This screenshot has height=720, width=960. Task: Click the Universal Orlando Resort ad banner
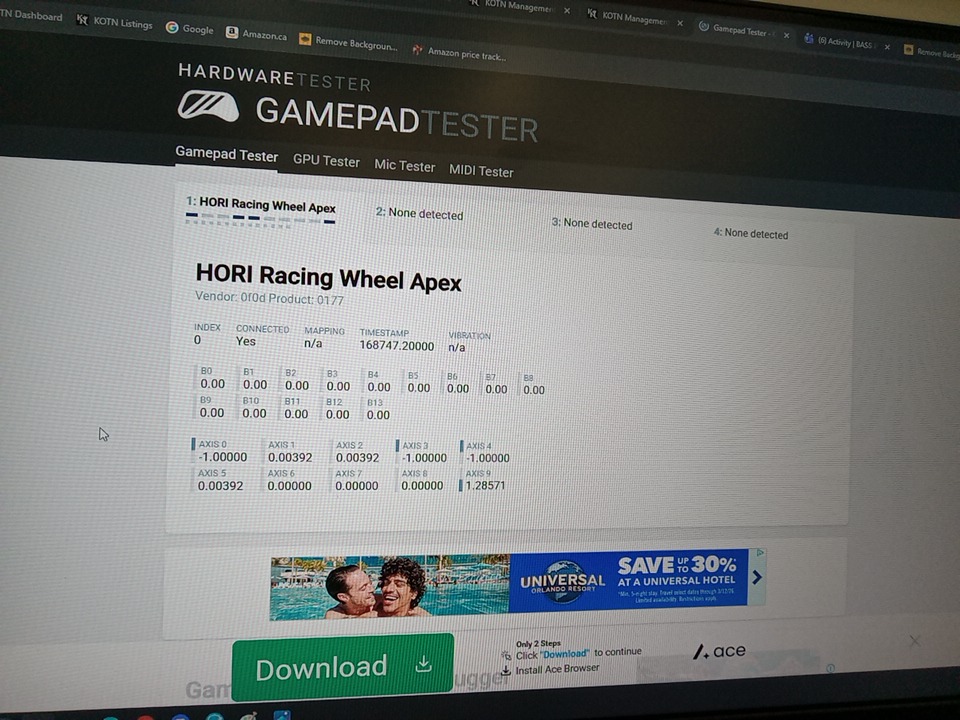(510, 583)
